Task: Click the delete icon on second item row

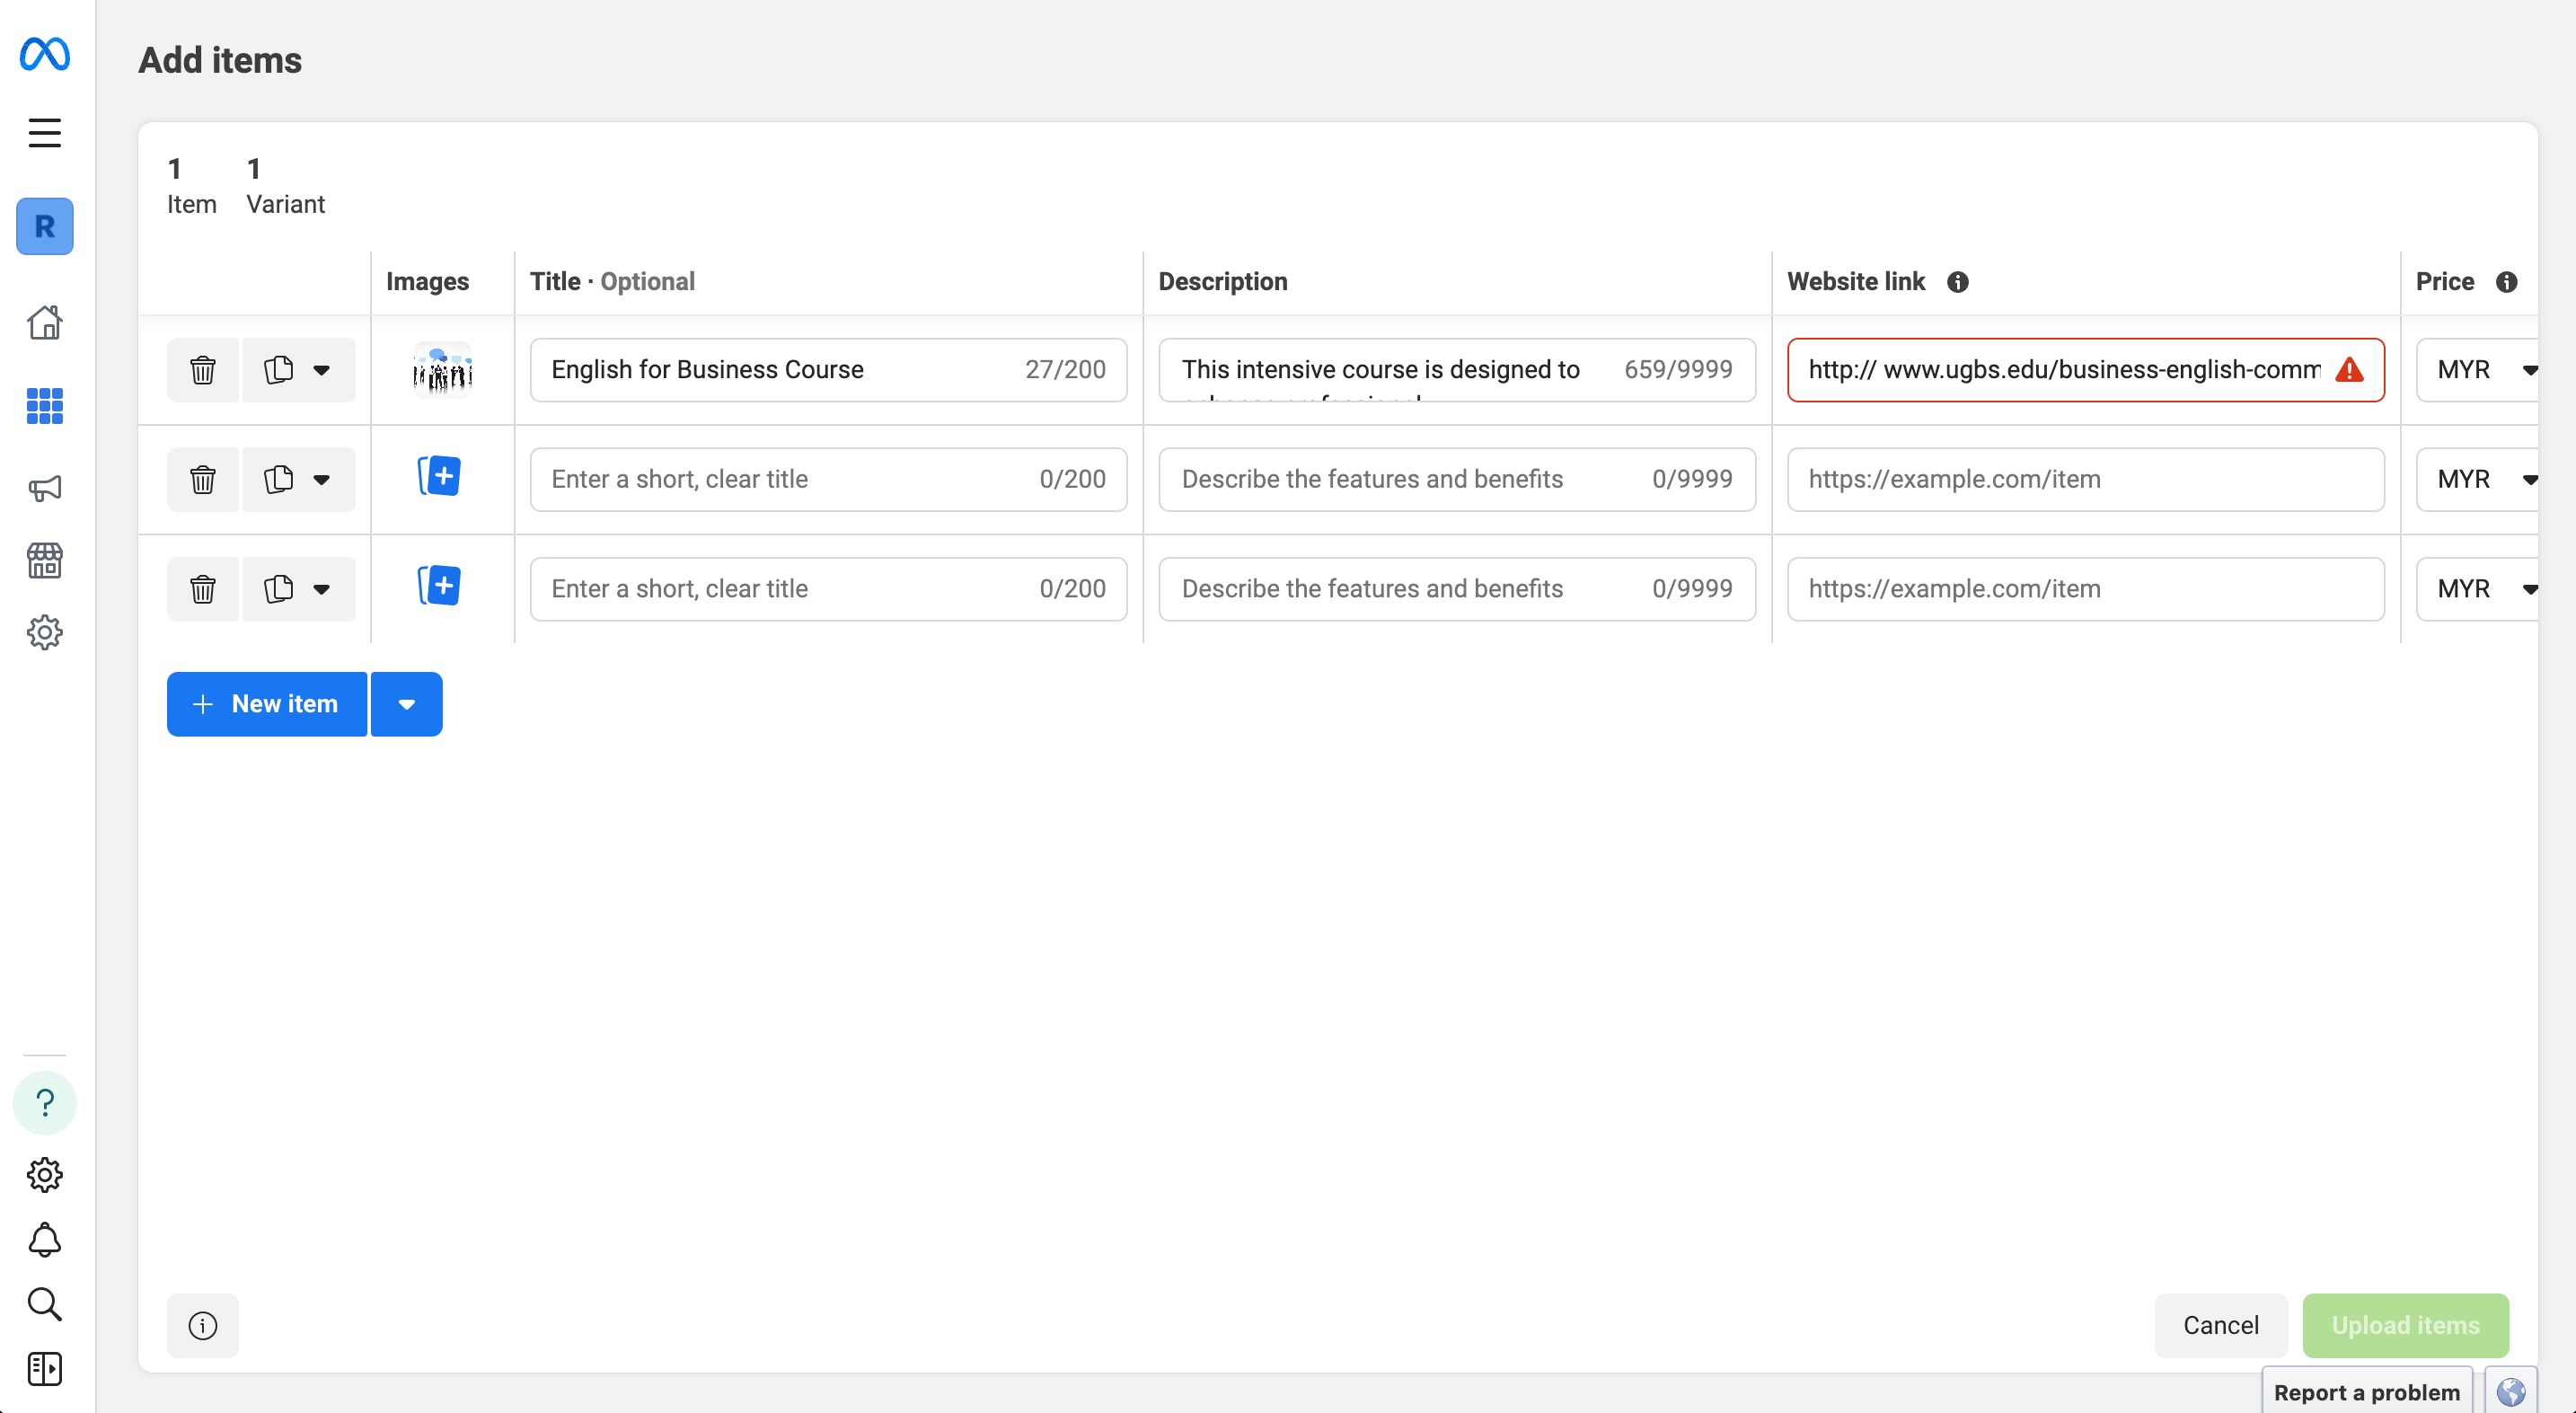Action: [x=202, y=479]
